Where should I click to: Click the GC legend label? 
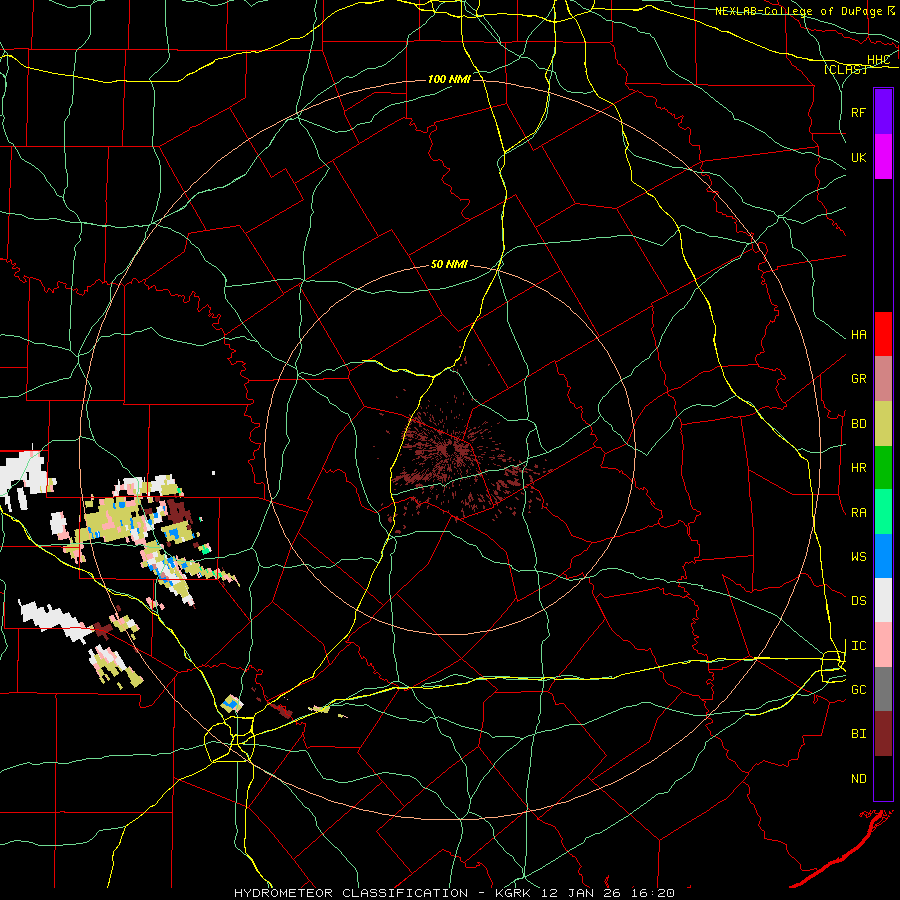tap(858, 689)
